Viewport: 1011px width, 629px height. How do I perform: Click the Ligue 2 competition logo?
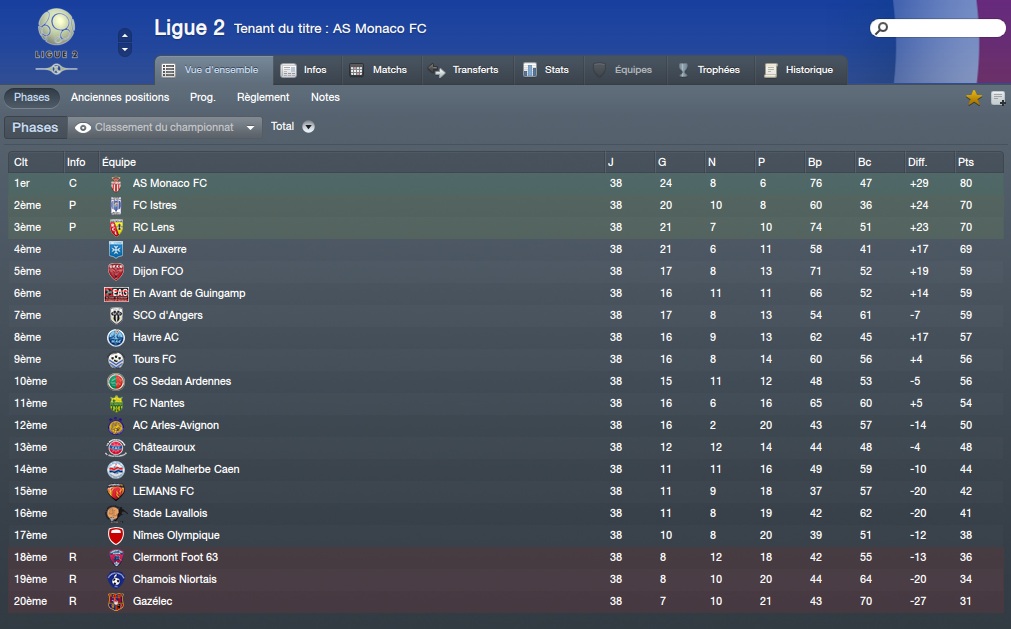point(56,41)
